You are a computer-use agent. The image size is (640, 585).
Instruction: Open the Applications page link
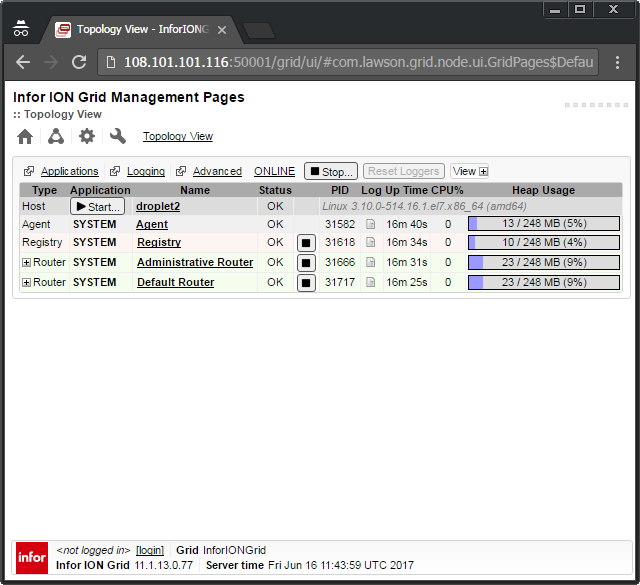pyautogui.click(x=69, y=171)
